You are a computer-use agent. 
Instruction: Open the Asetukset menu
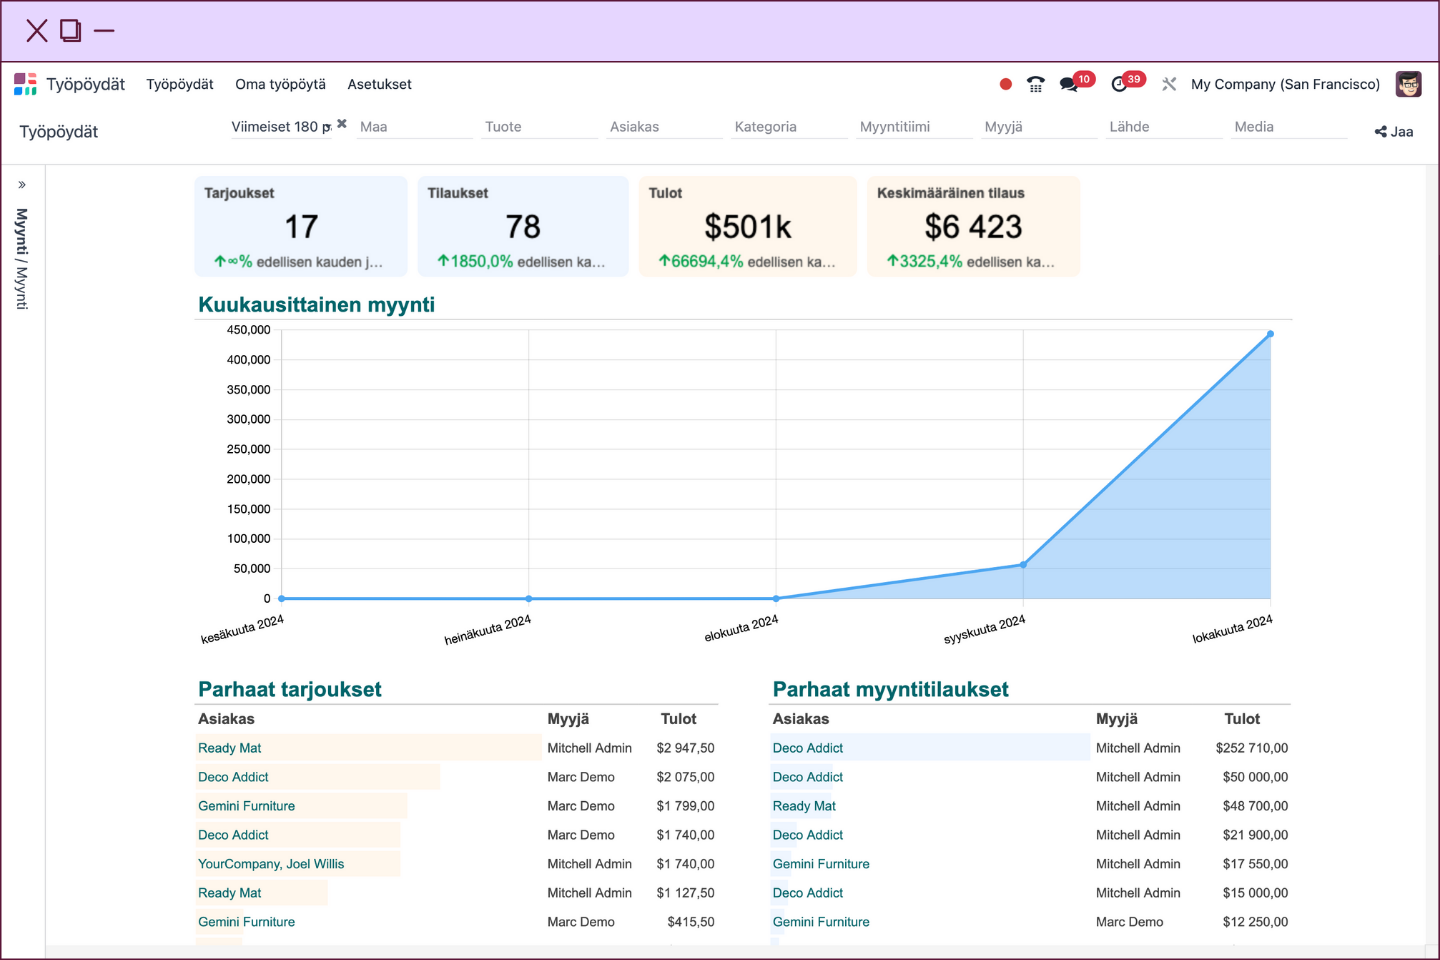(x=379, y=84)
